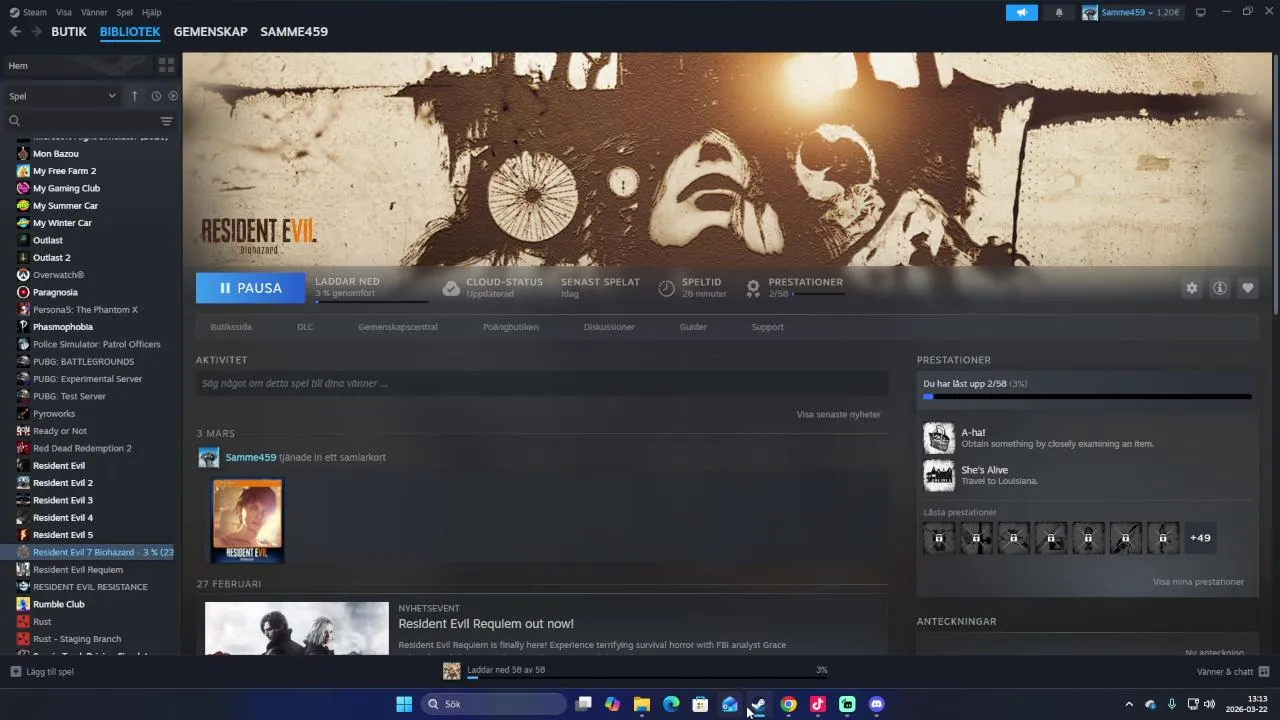Screen dimensions: 1280x720
Task: Open the Vänner & chatt panel
Action: pyautogui.click(x=1233, y=672)
